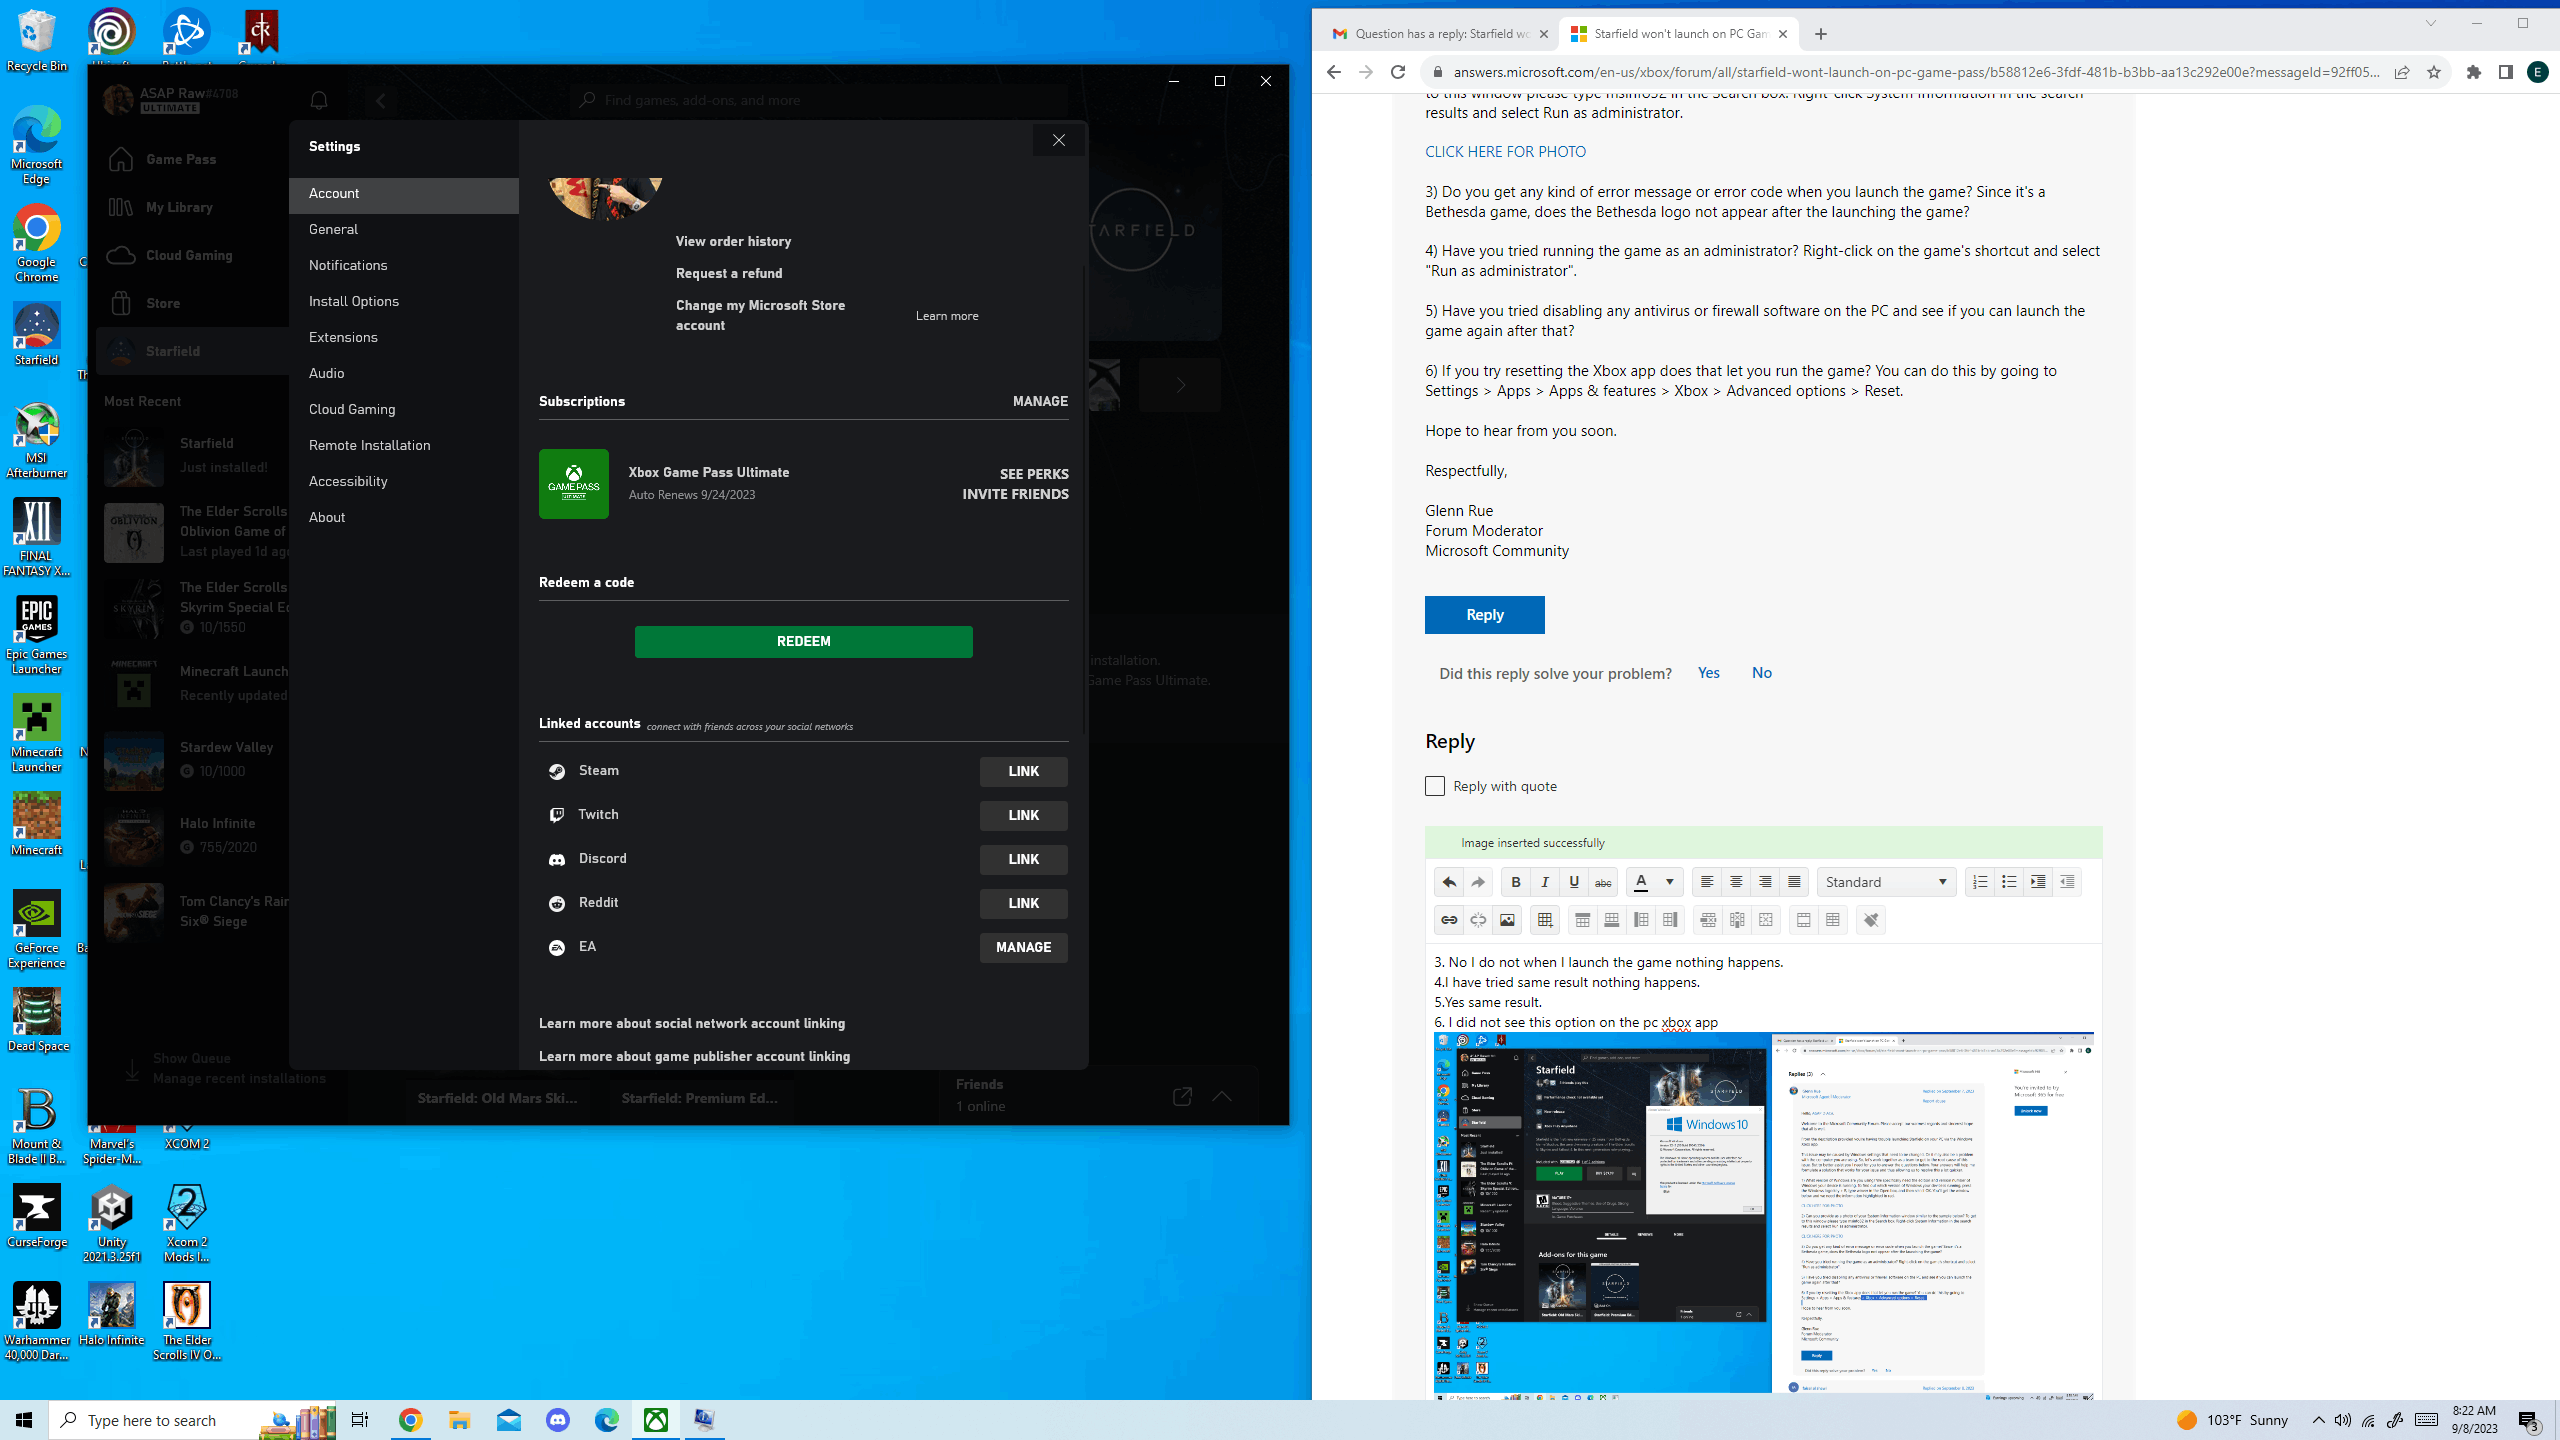Image resolution: width=2560 pixels, height=1440 pixels.
Task: Click the Yes button for solution confirmation
Action: pyautogui.click(x=1705, y=672)
